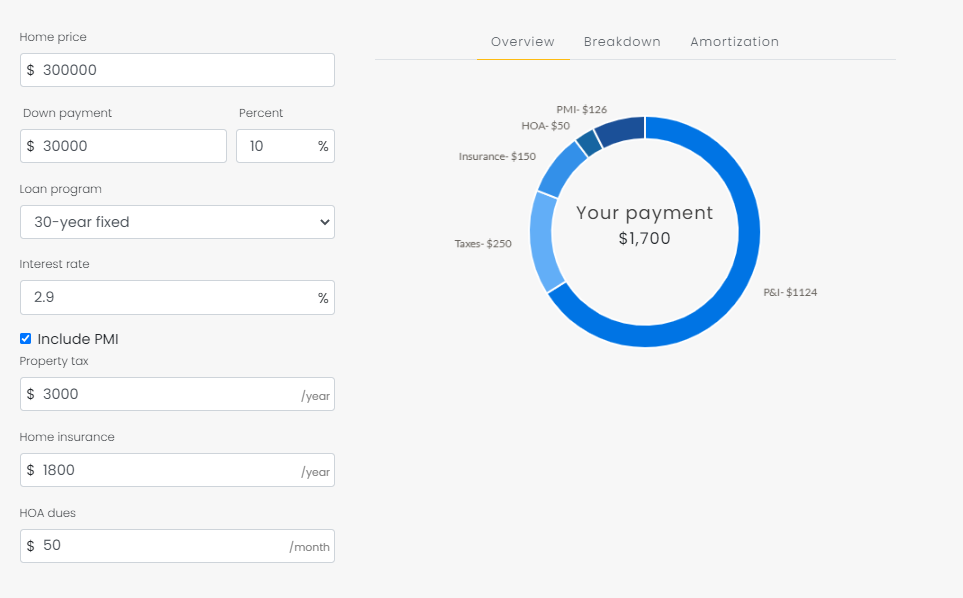The width and height of the screenshot is (963, 598).
Task: Select the Overview tab
Action: coord(522,42)
